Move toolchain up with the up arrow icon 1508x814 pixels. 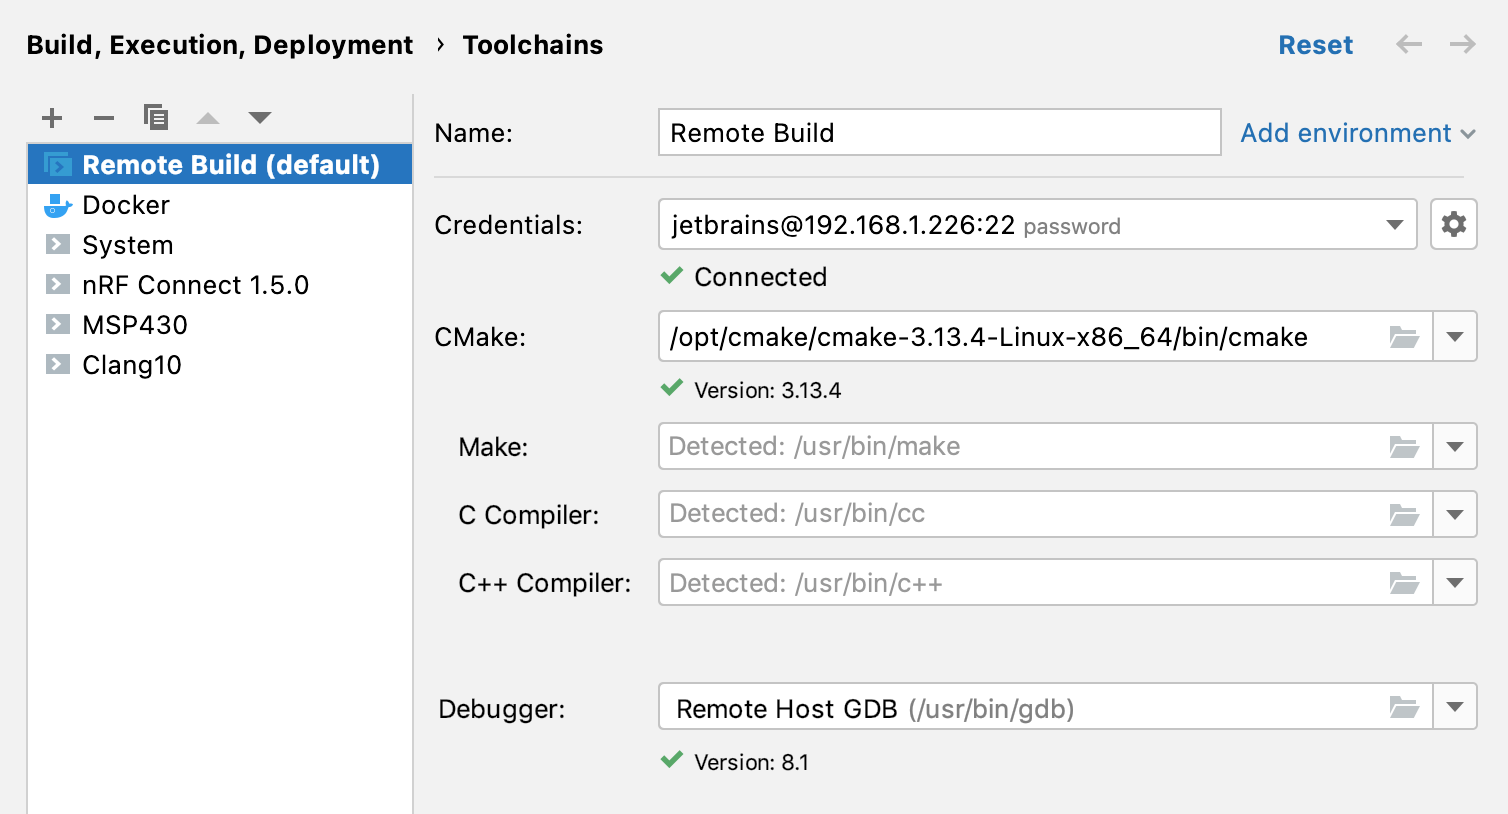(x=208, y=117)
